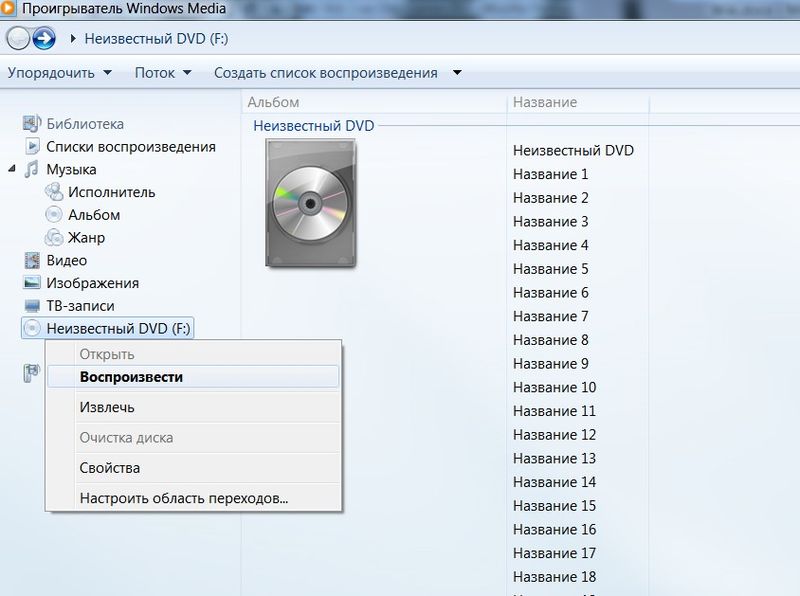The height and width of the screenshot is (596, 800).
Task: Select Название 11 in the list
Action: 555,411
